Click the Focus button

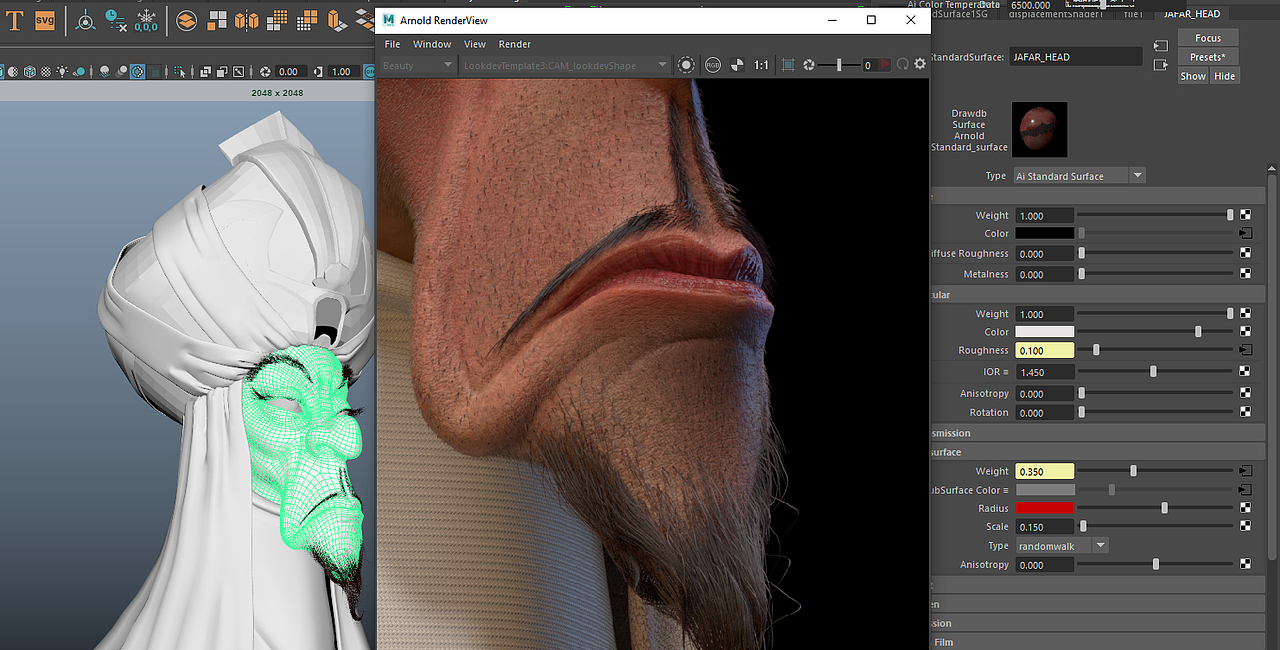[x=1208, y=38]
